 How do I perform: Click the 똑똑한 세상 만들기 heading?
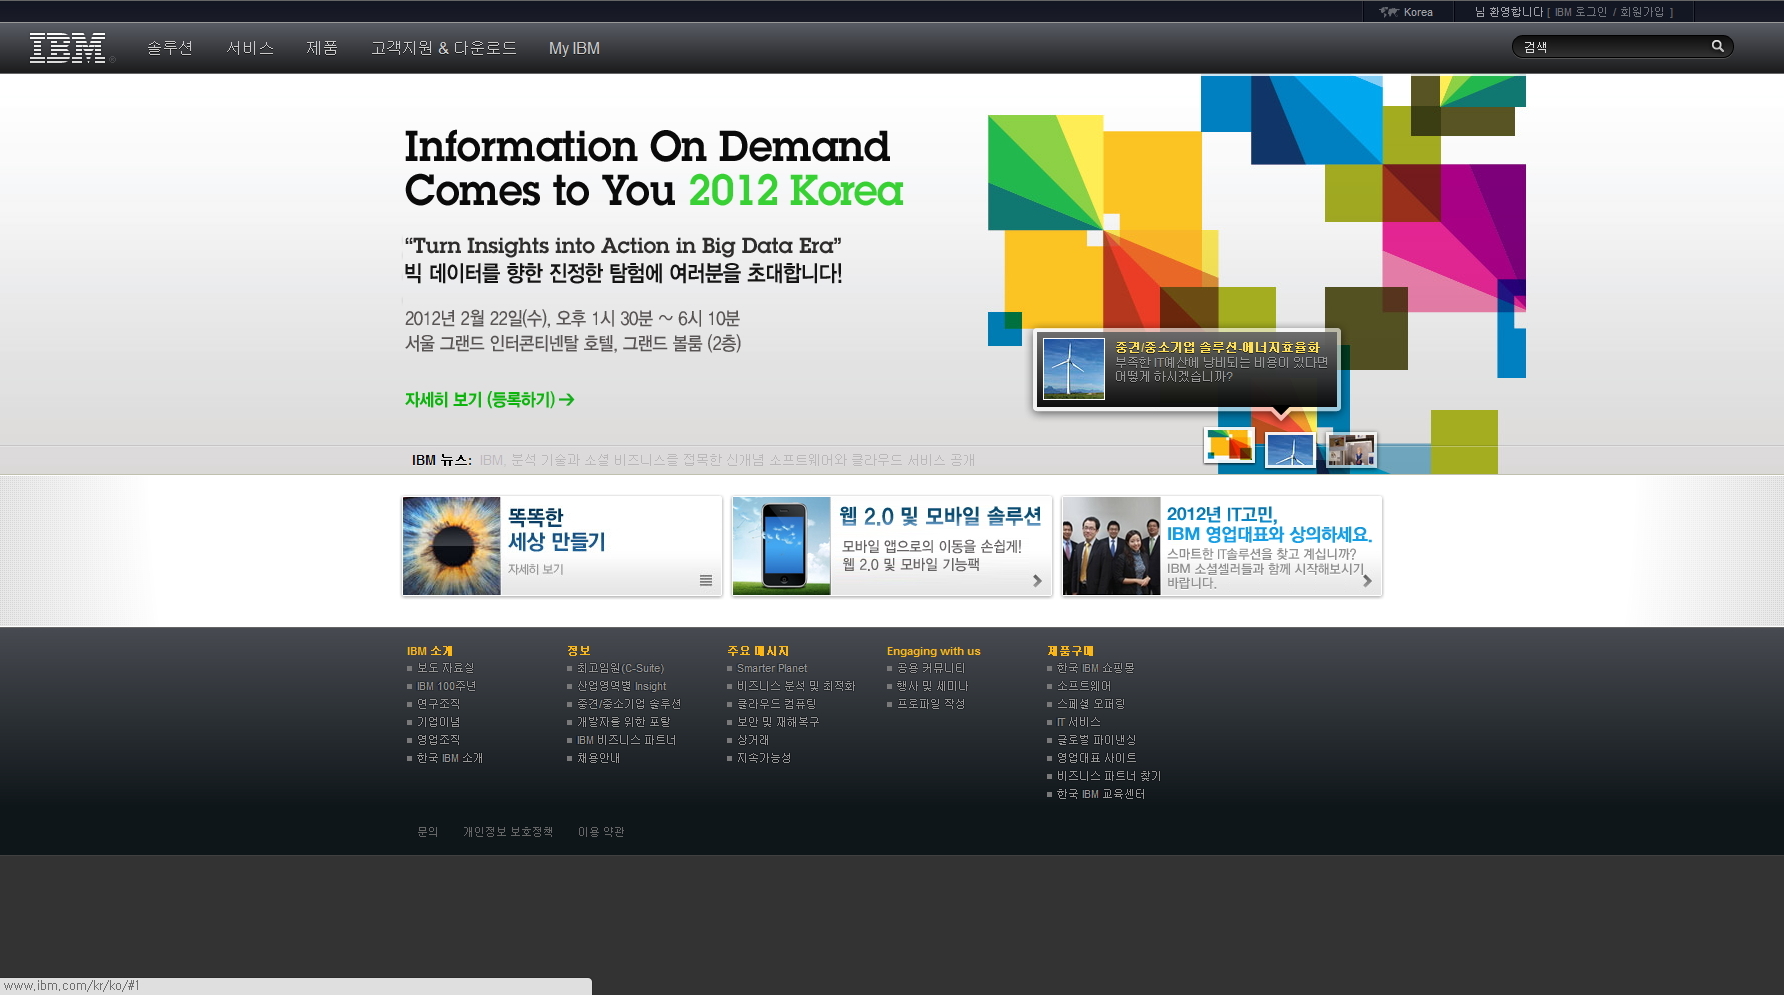(x=557, y=529)
